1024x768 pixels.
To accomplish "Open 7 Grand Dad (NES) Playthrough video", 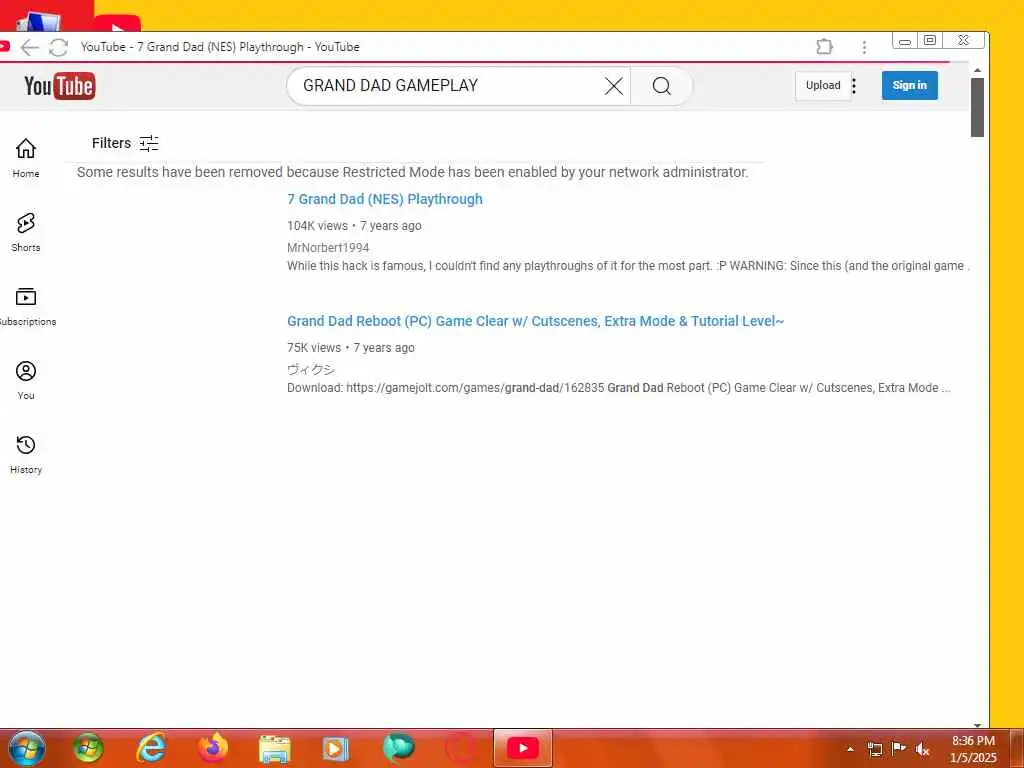I will 385,199.
